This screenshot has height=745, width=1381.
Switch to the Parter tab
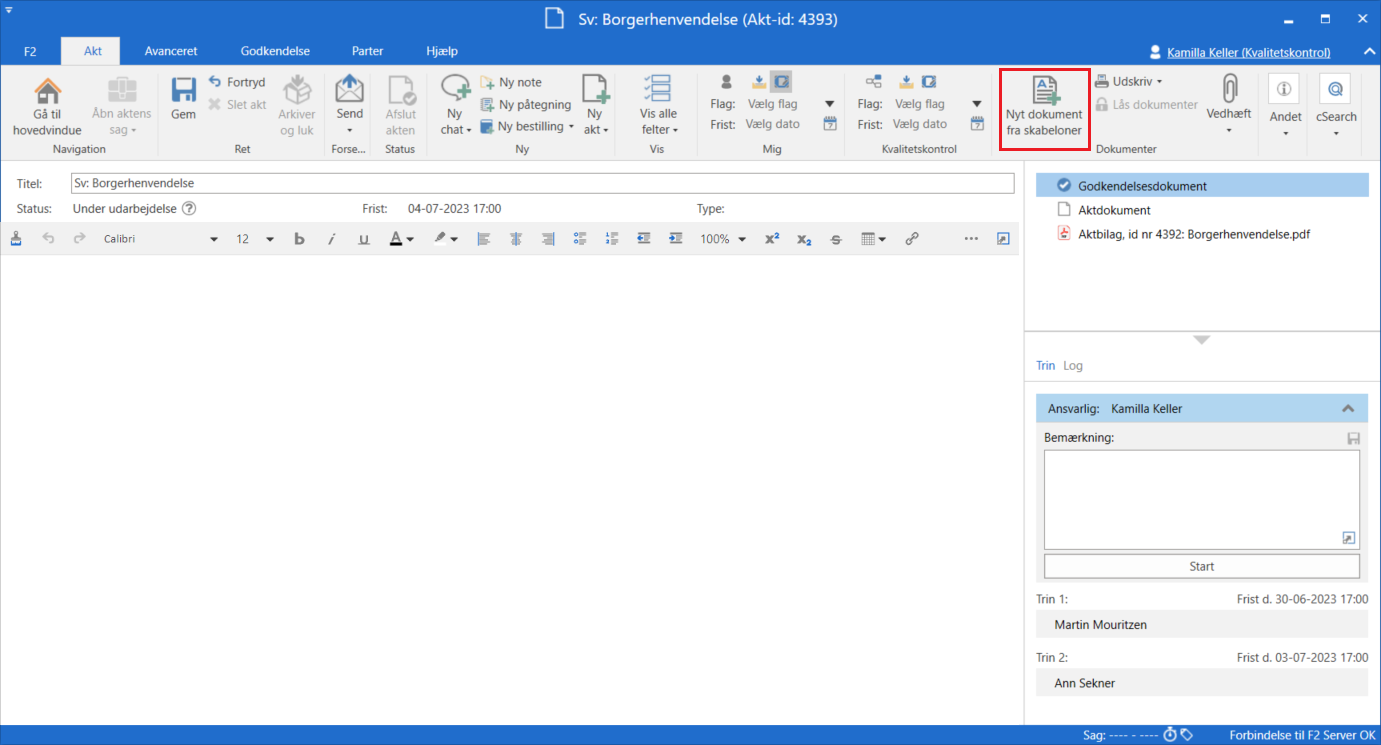[x=367, y=51]
